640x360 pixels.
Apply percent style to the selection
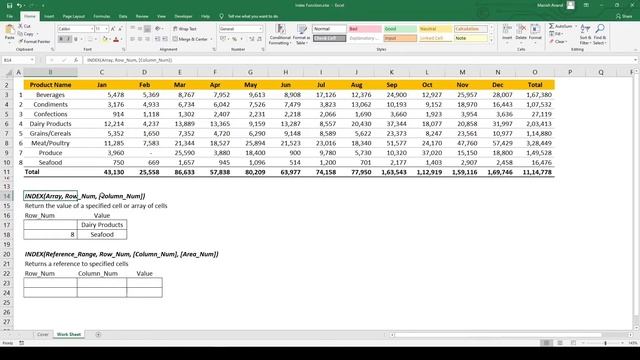[235, 39]
